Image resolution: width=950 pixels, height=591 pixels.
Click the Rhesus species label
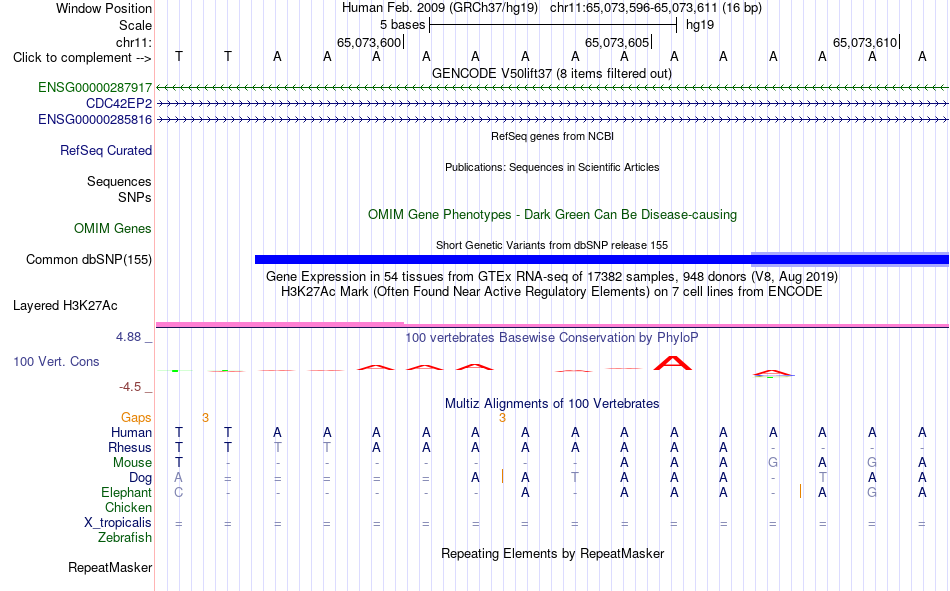(x=130, y=447)
